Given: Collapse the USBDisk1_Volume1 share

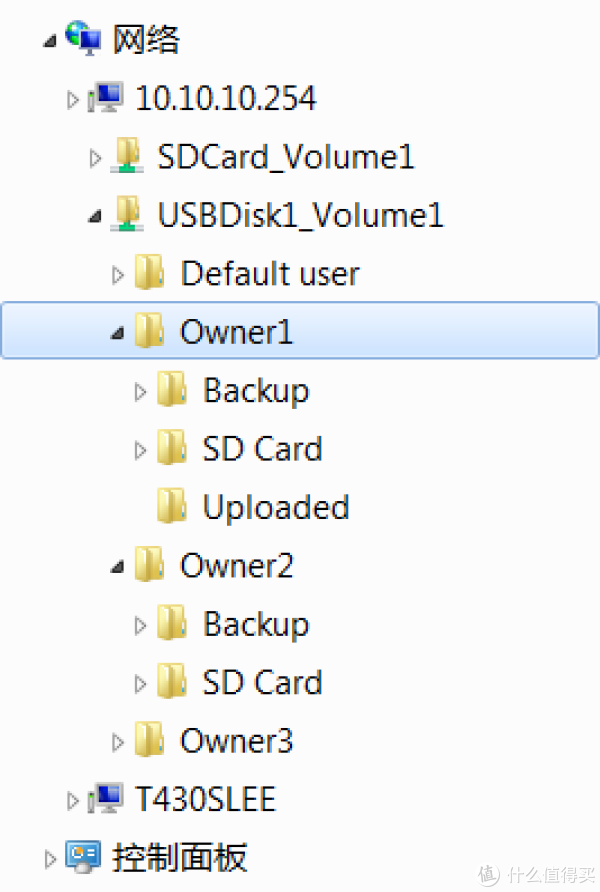Looking at the screenshot, I should point(95,216).
